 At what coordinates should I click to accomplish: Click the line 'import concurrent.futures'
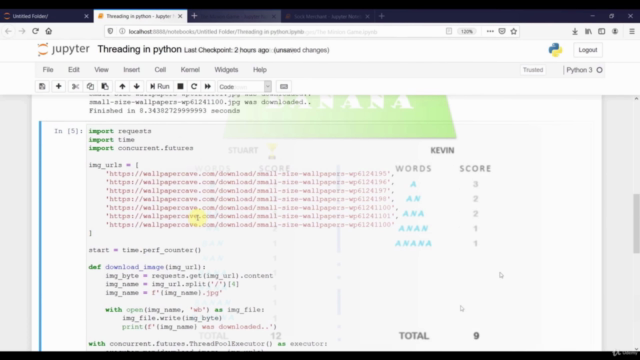click(x=141, y=148)
